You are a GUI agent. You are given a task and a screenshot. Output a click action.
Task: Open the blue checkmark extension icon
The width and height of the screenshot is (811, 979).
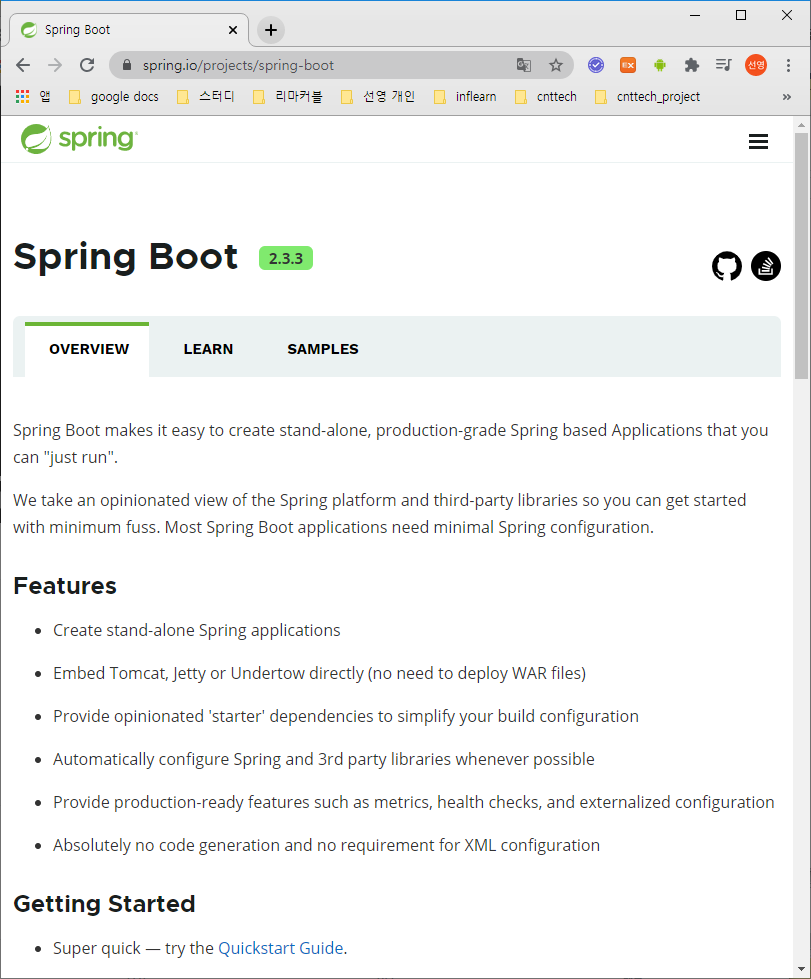pos(596,65)
